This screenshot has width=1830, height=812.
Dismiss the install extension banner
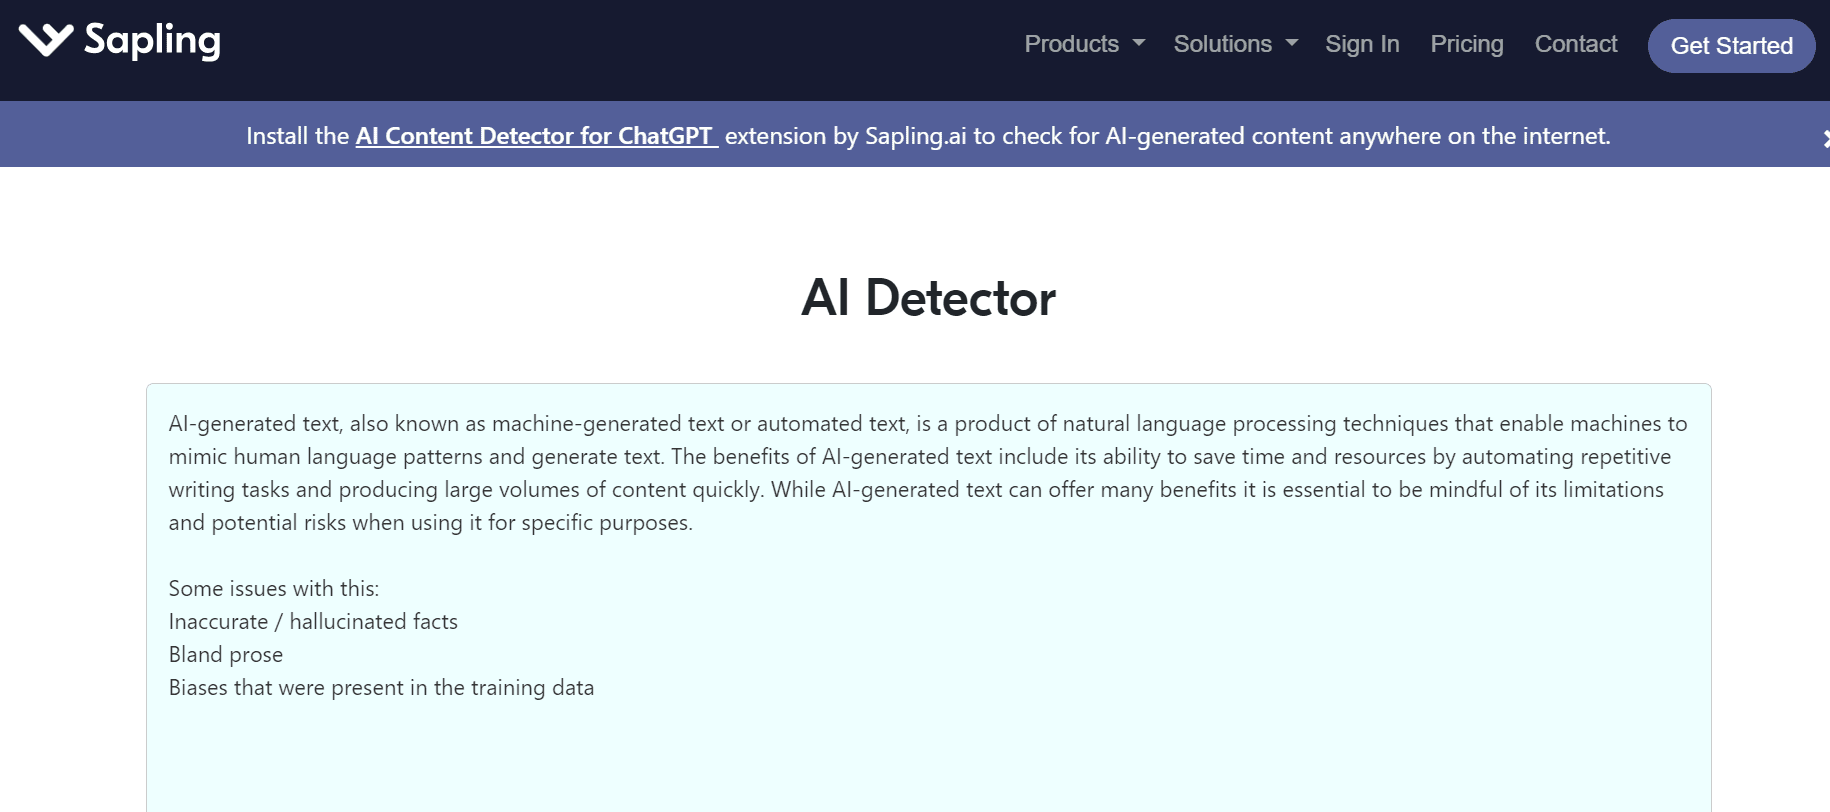coord(1824,138)
